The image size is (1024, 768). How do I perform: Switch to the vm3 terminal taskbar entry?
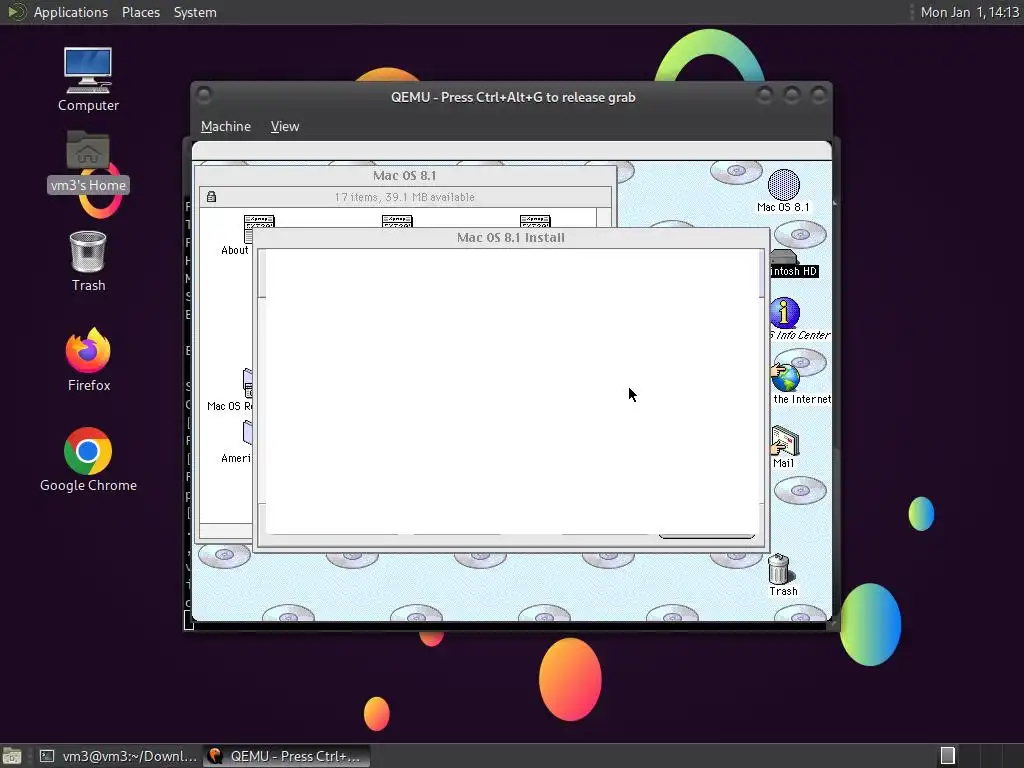(118, 756)
